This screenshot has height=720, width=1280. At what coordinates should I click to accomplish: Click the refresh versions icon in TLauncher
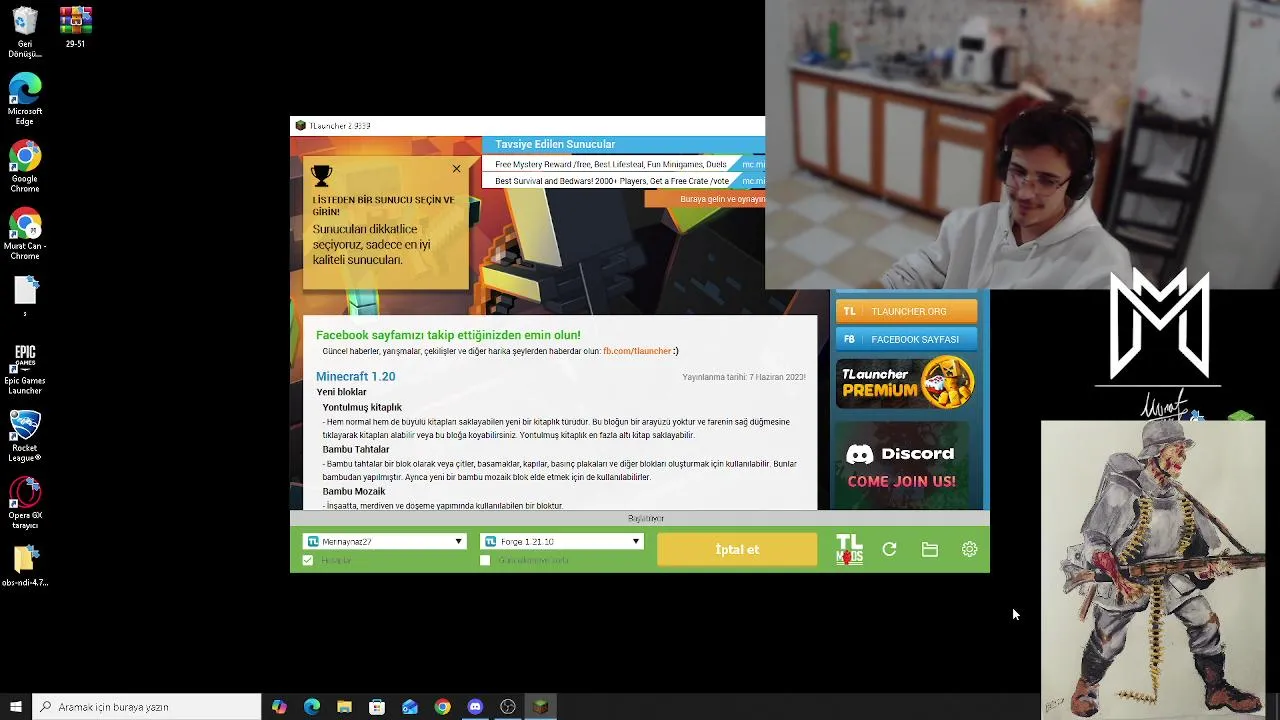889,549
